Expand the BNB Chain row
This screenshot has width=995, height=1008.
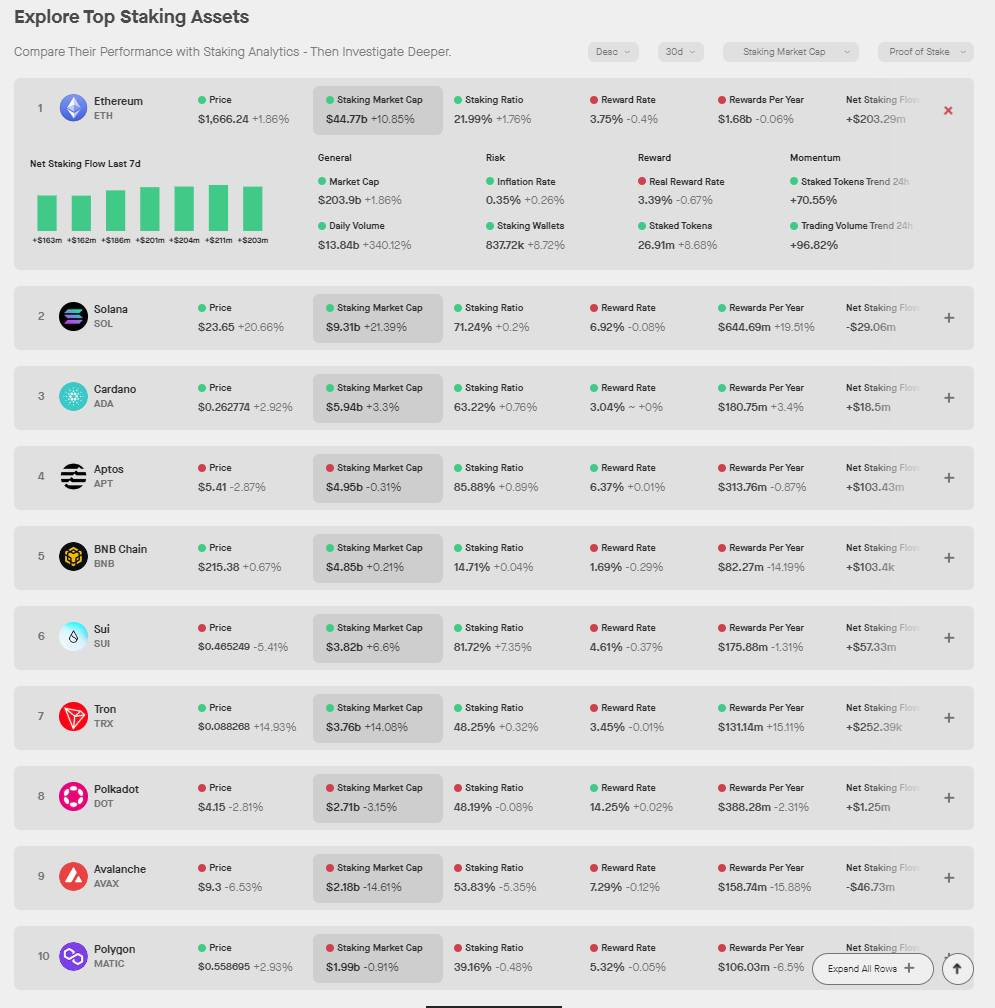[949, 558]
